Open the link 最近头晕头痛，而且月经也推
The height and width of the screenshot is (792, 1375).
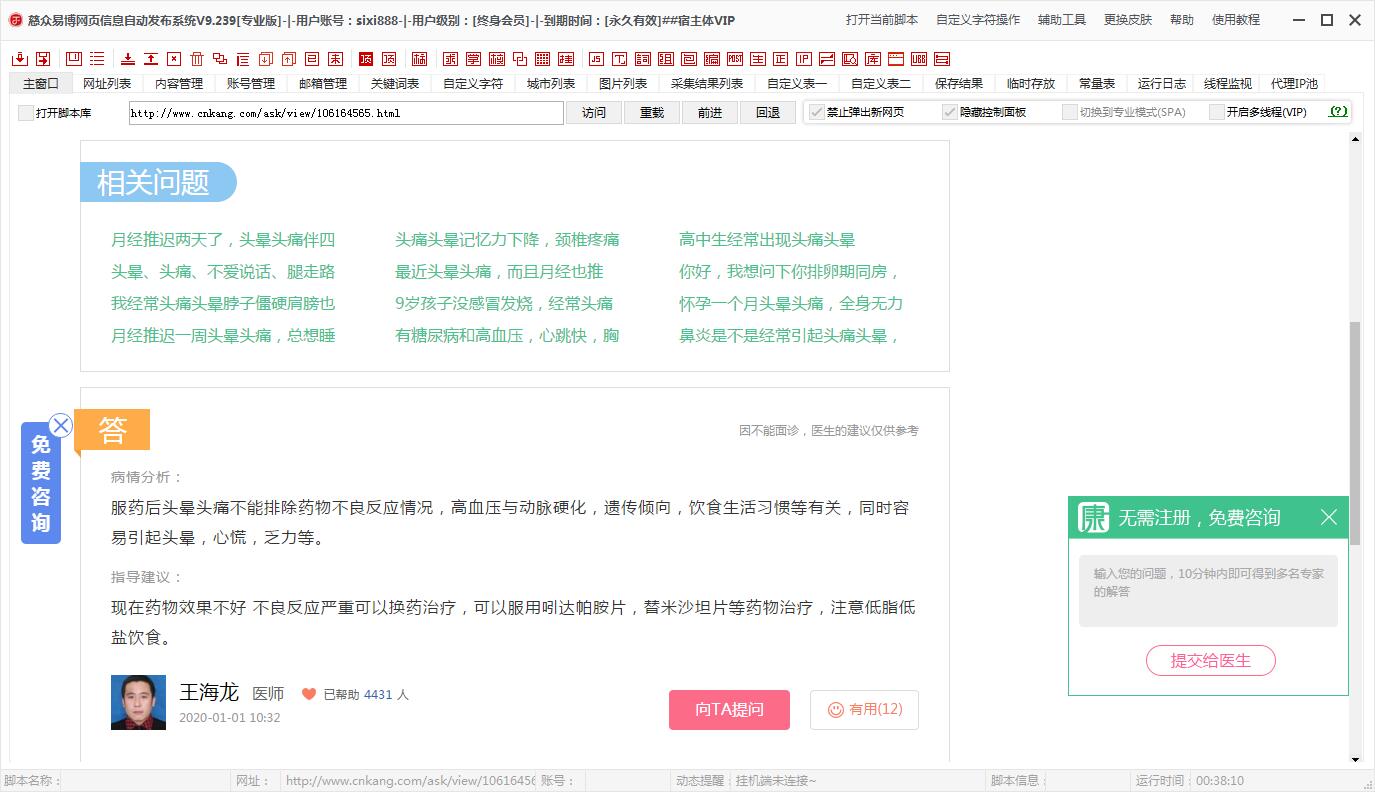click(499, 272)
